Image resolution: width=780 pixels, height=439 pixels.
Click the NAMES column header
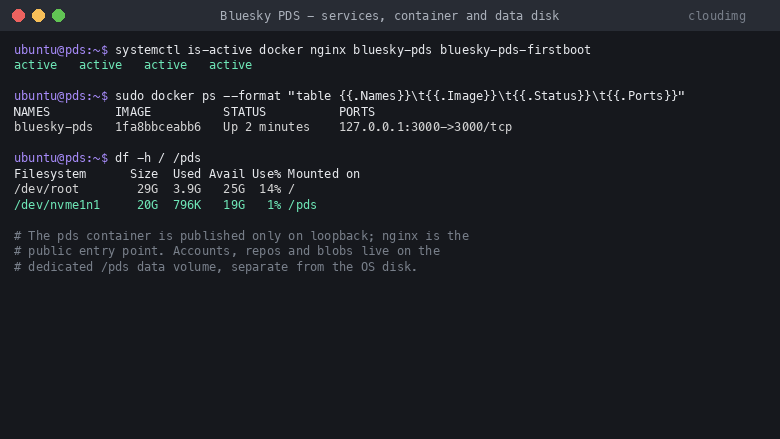(x=32, y=112)
